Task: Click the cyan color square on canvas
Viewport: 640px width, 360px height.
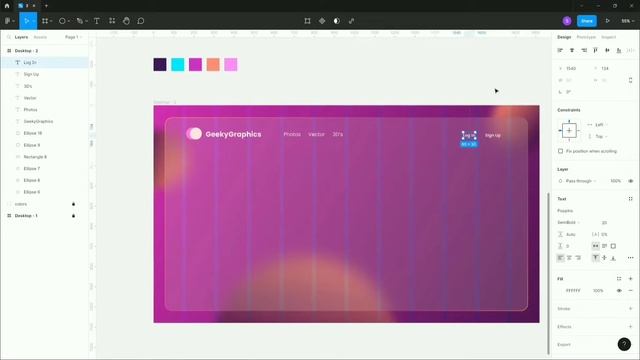Action: coord(178,64)
